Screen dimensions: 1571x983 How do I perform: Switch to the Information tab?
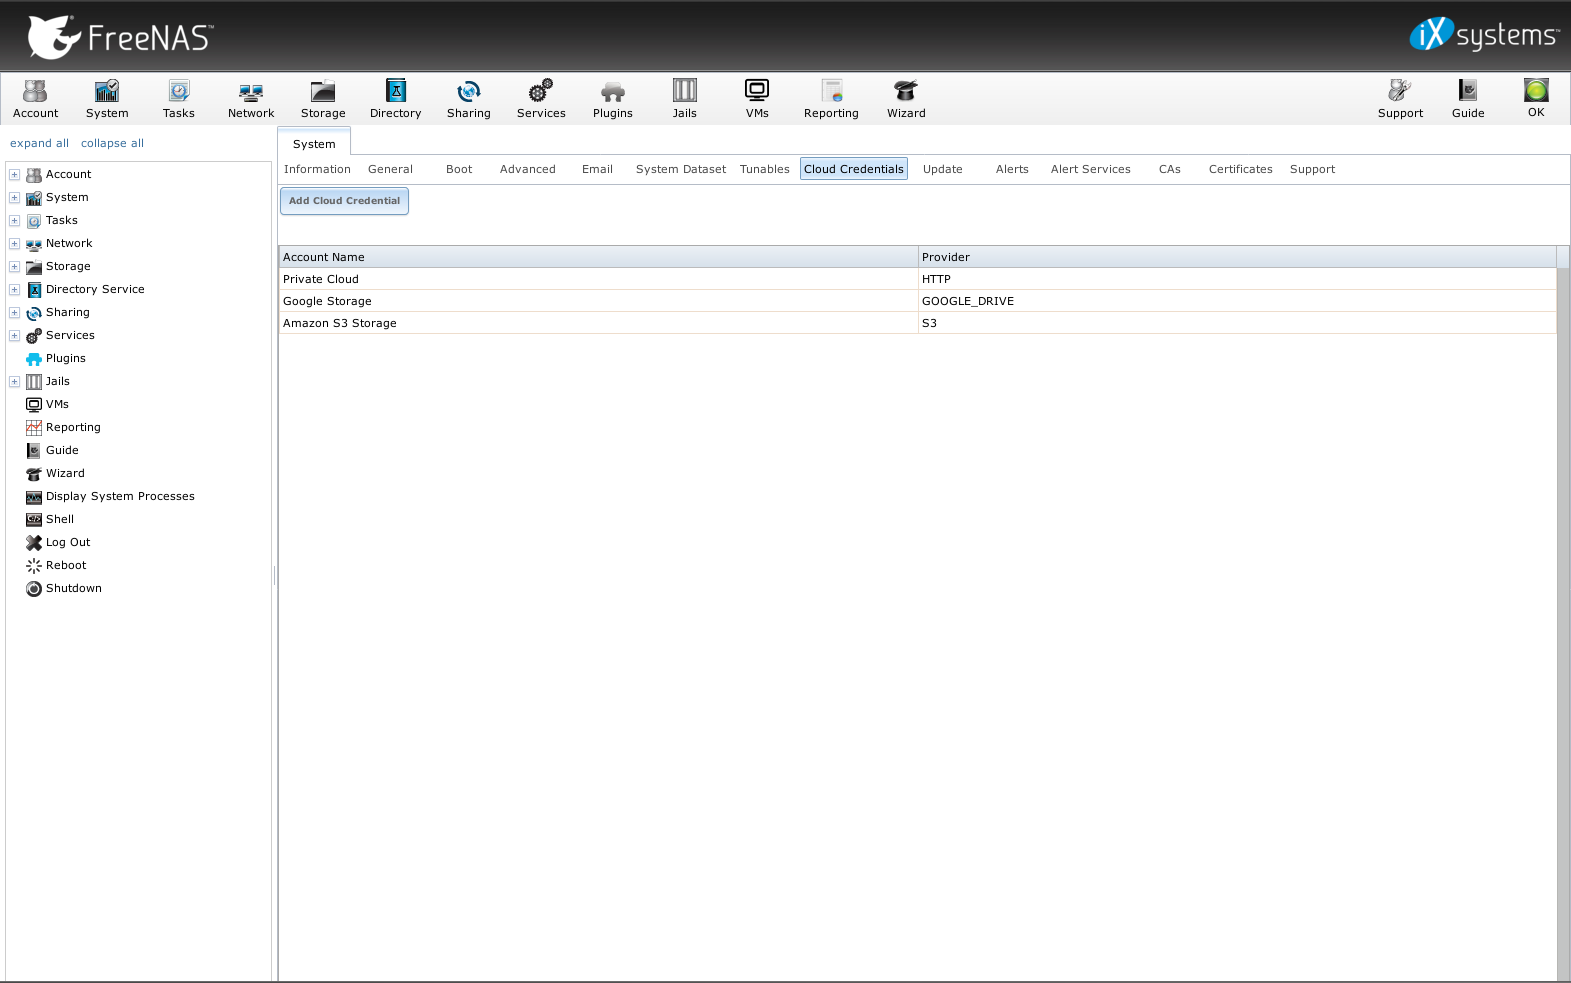(317, 169)
